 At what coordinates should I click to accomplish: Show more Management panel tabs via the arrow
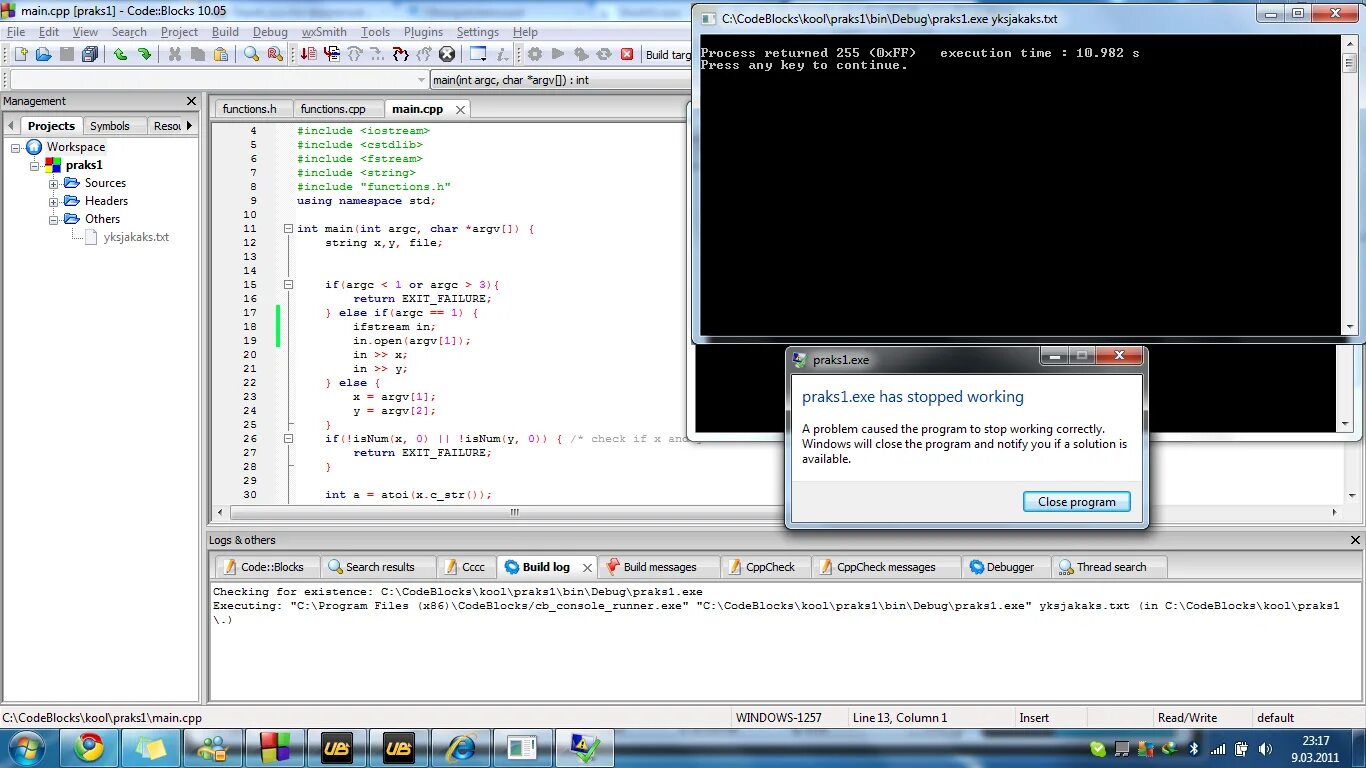(189, 125)
